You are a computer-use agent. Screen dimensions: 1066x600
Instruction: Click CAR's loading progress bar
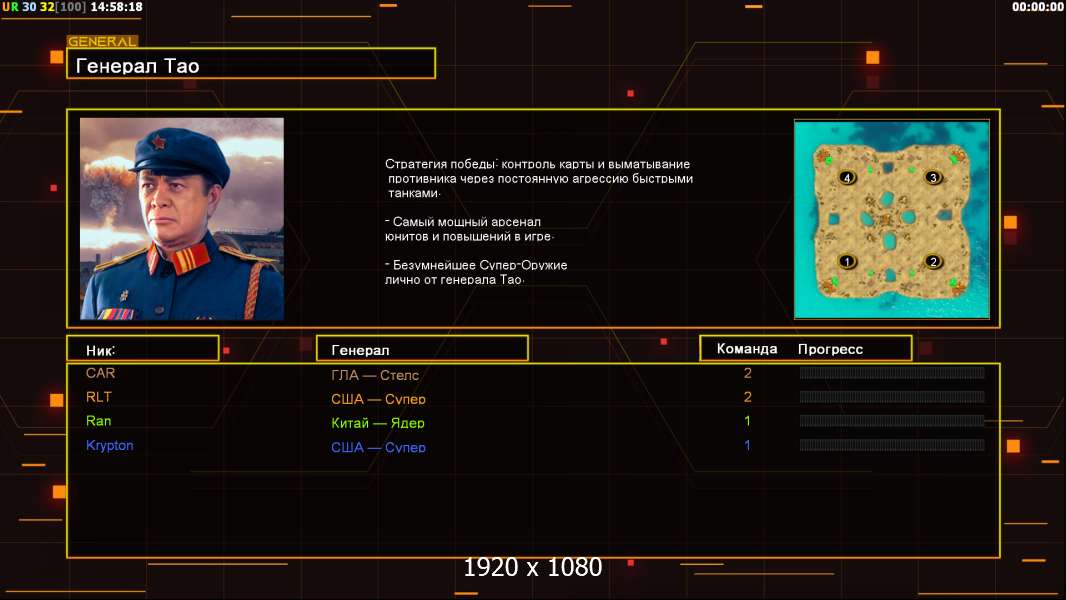point(892,372)
